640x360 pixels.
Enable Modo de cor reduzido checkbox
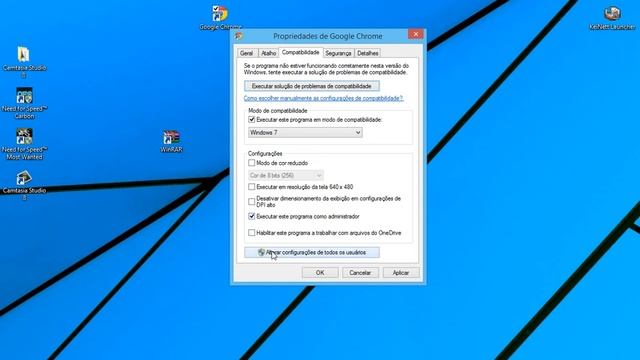click(x=251, y=163)
